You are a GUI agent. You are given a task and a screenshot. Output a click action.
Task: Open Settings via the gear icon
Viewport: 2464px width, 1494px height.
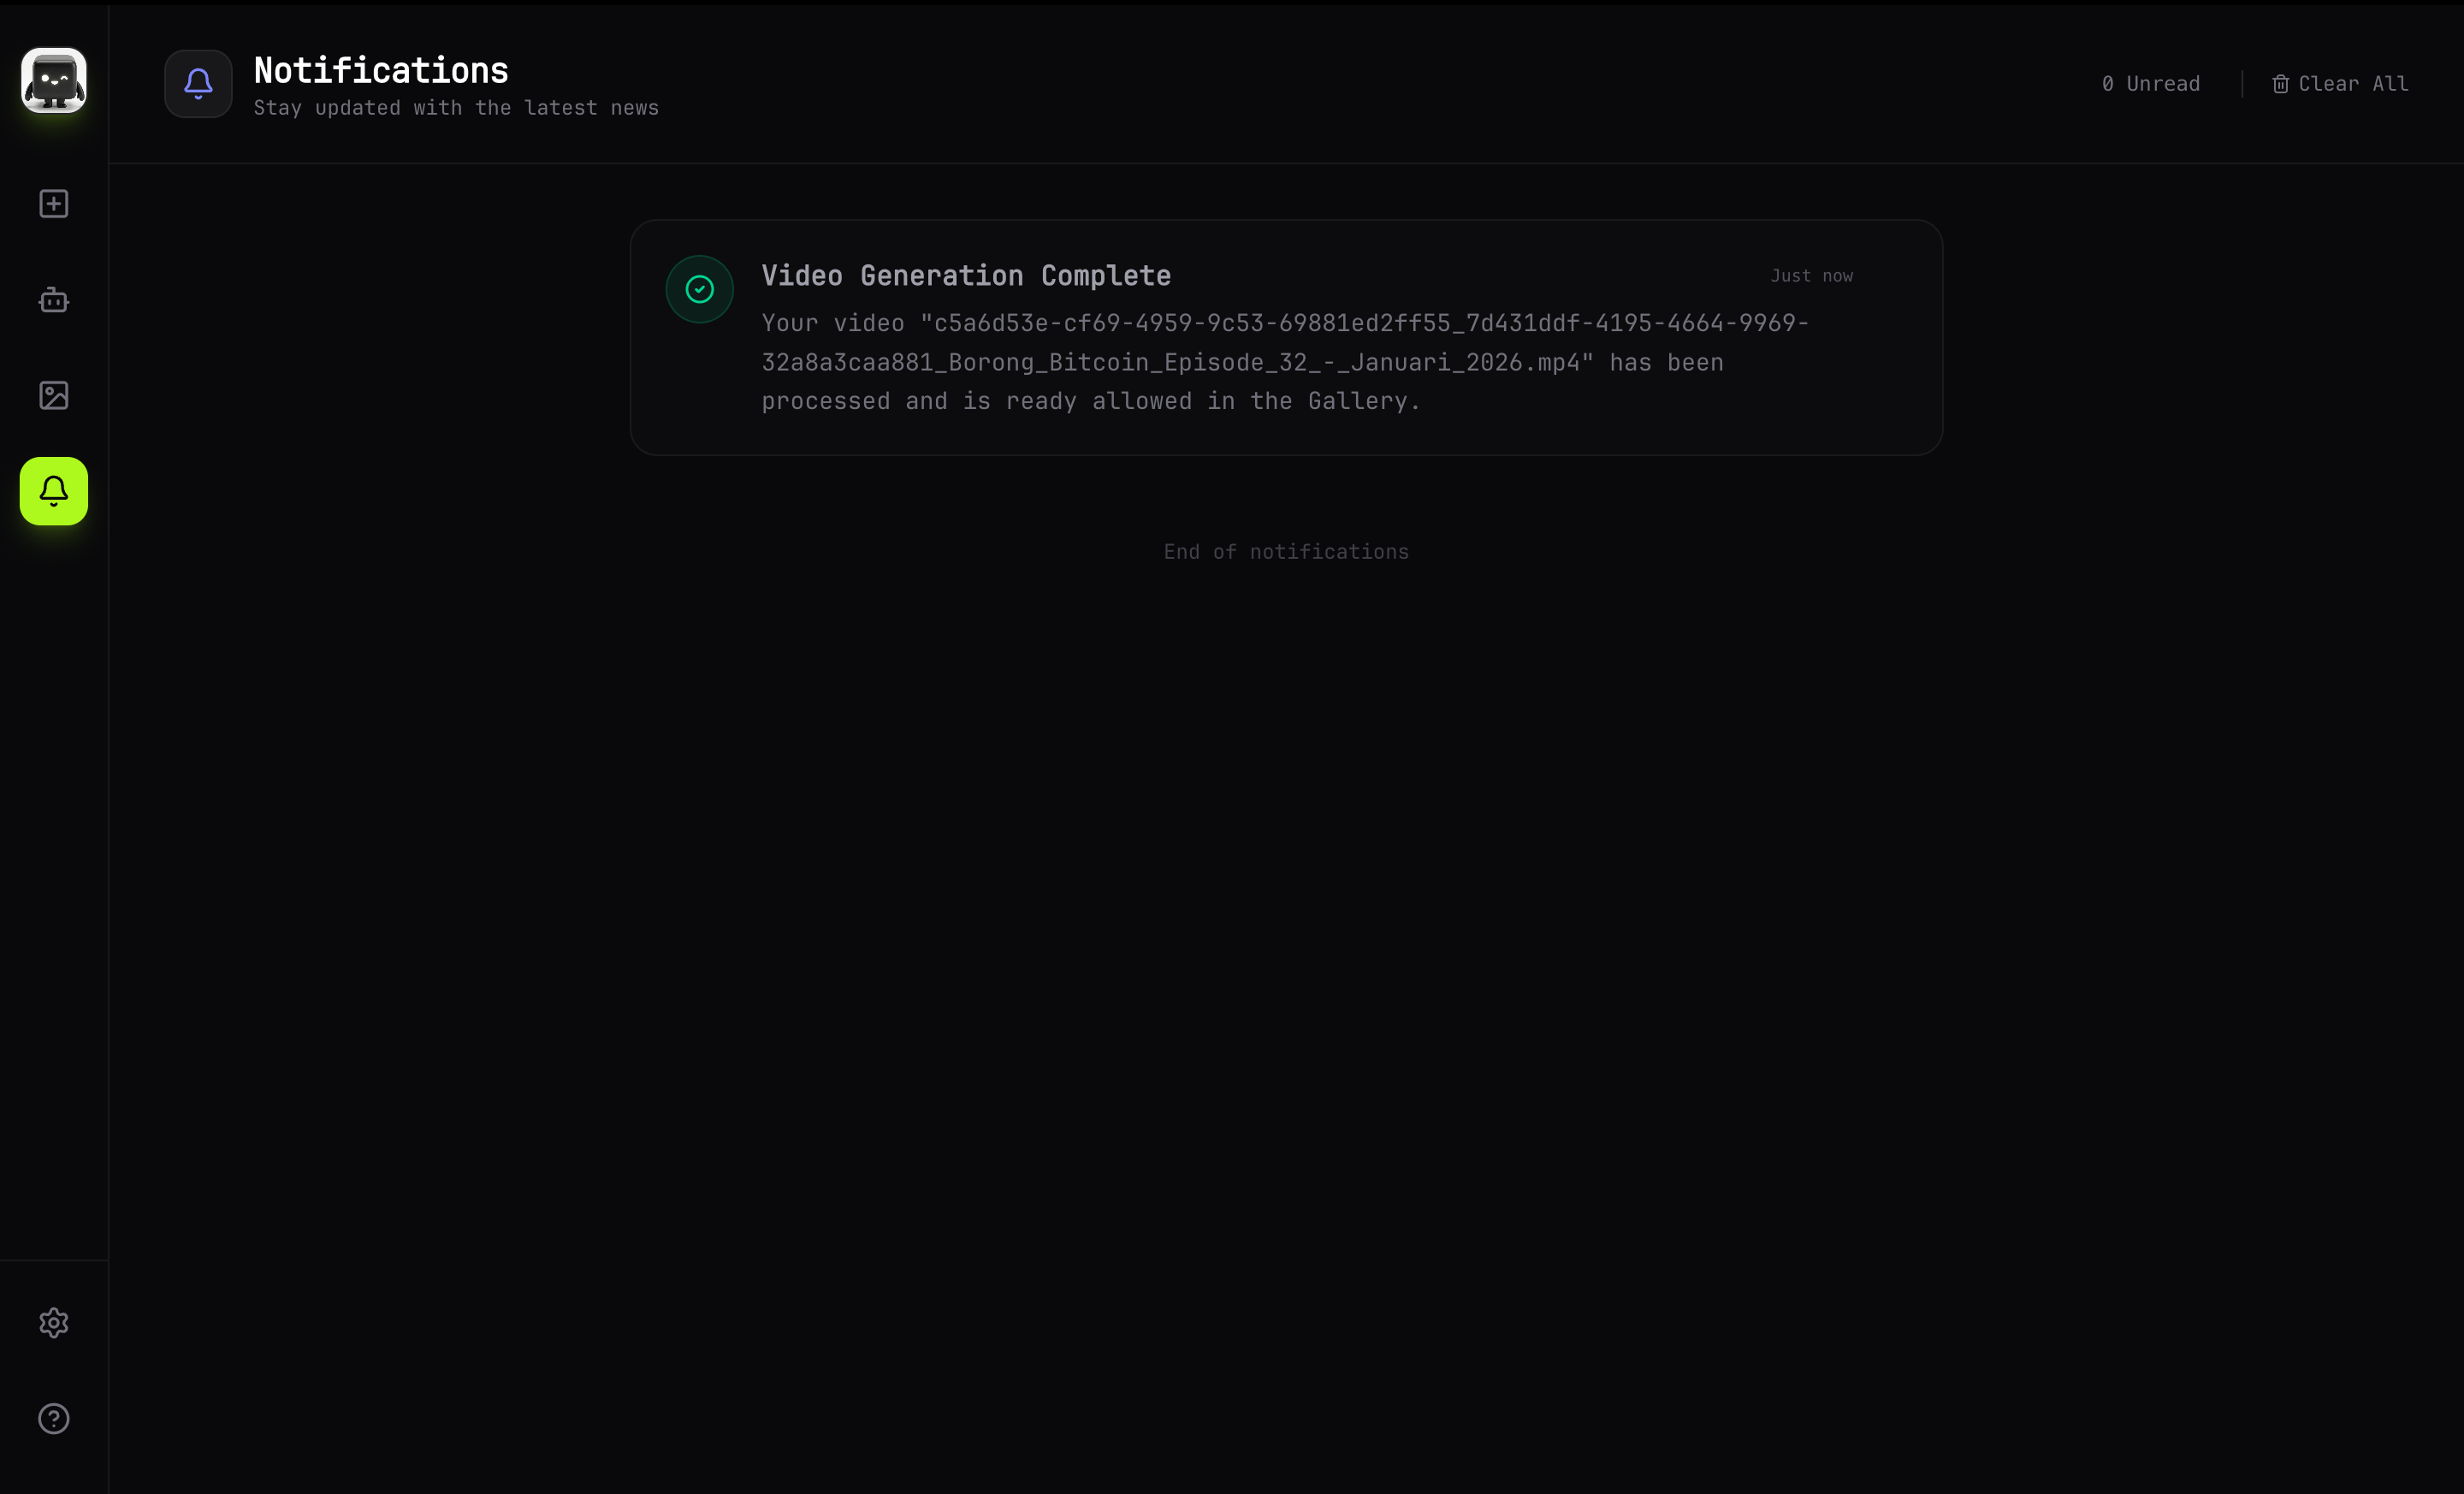click(53, 1323)
